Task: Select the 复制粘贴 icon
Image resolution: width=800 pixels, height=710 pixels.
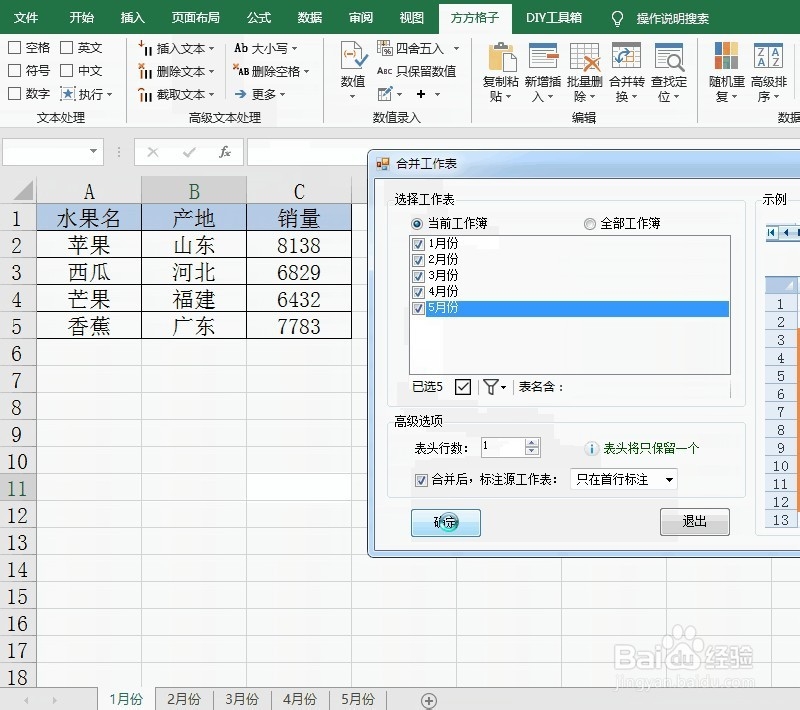Action: click(x=500, y=65)
